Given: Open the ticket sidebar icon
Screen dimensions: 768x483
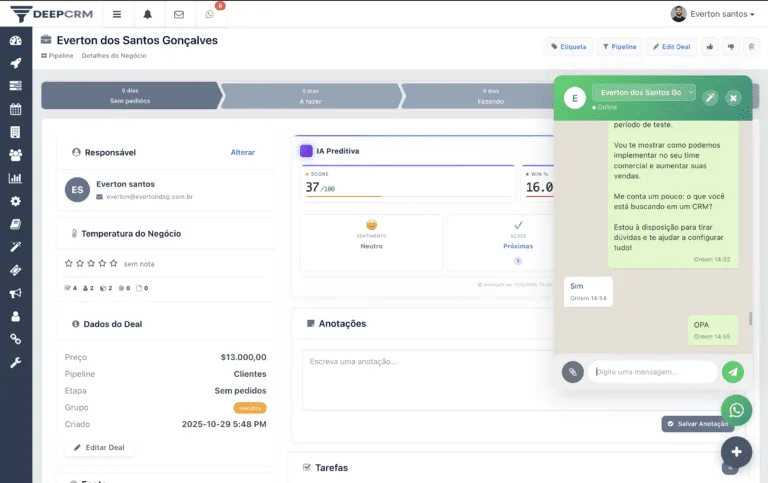Looking at the screenshot, I should coord(16,270).
